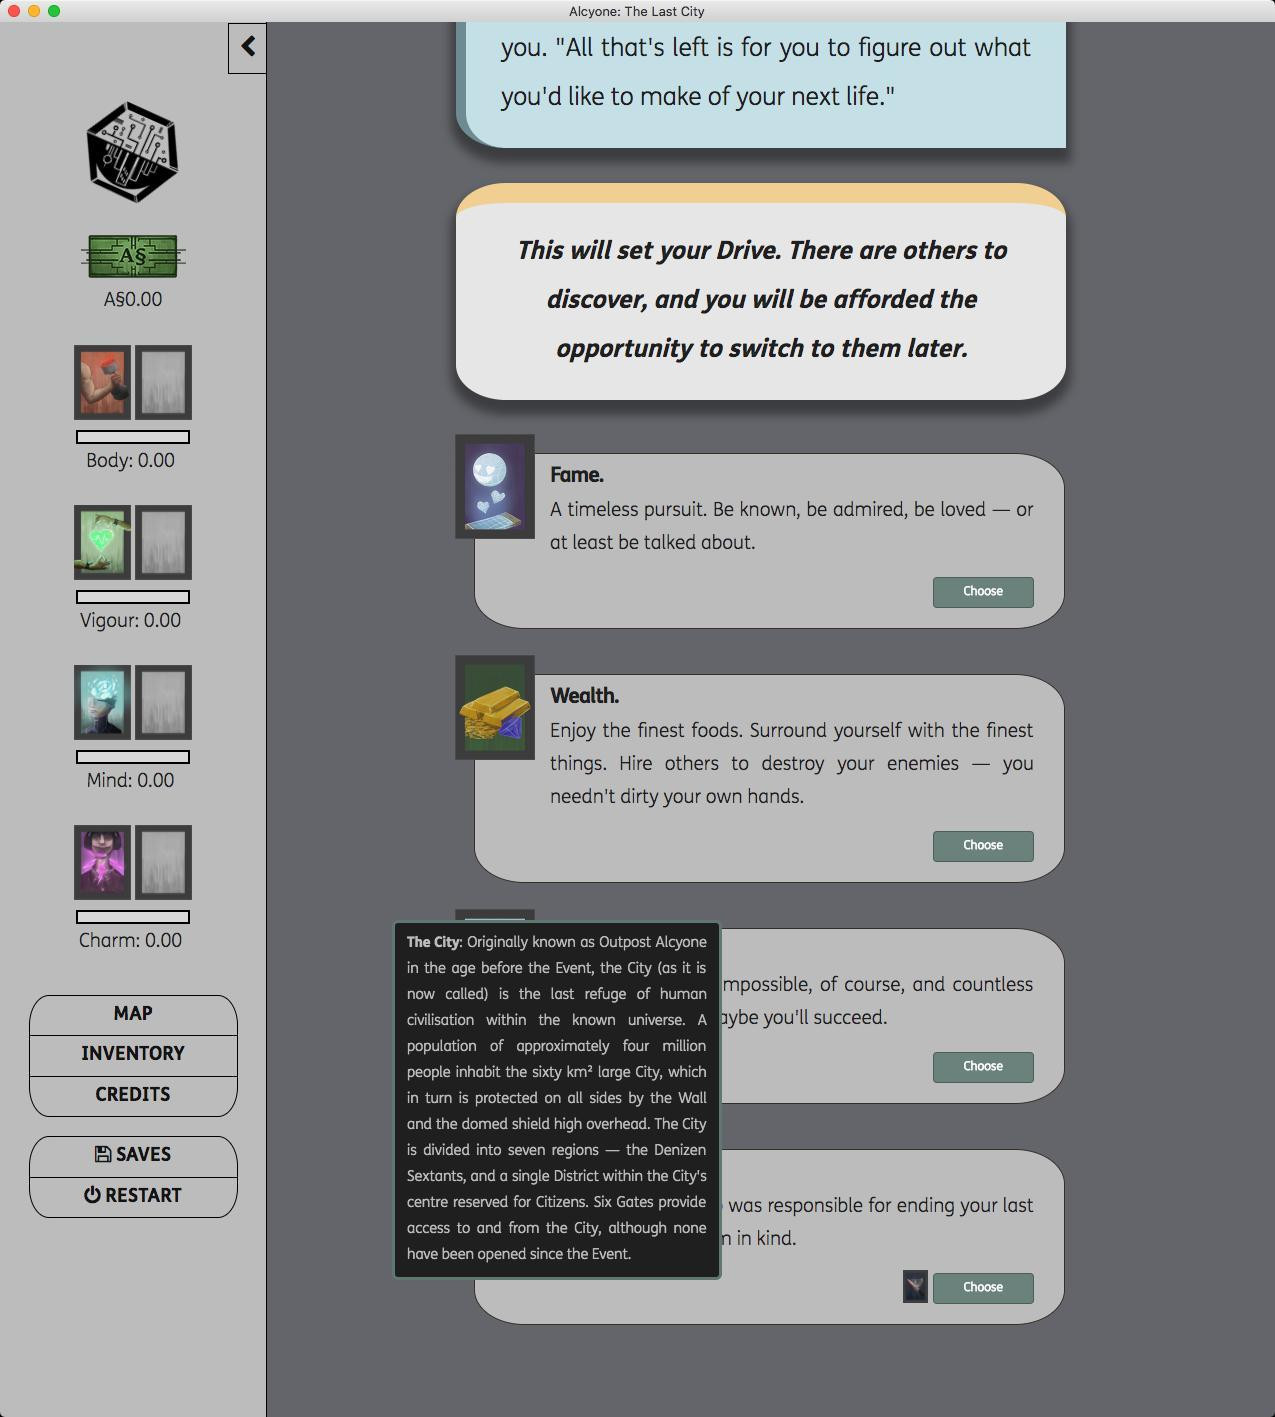This screenshot has width=1275, height=1417.
Task: Click RESTART to restart the game
Action: coord(133,1197)
